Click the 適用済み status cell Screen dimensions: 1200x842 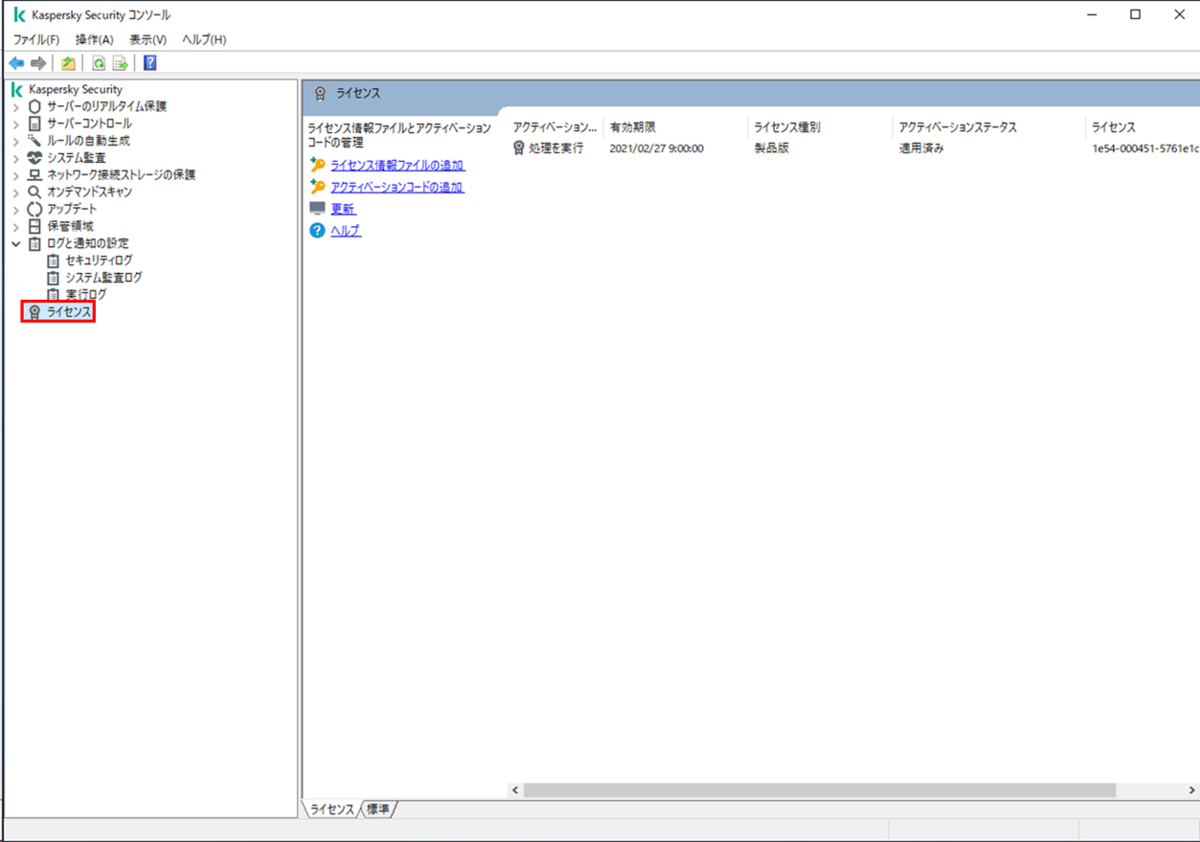[x=921, y=148]
